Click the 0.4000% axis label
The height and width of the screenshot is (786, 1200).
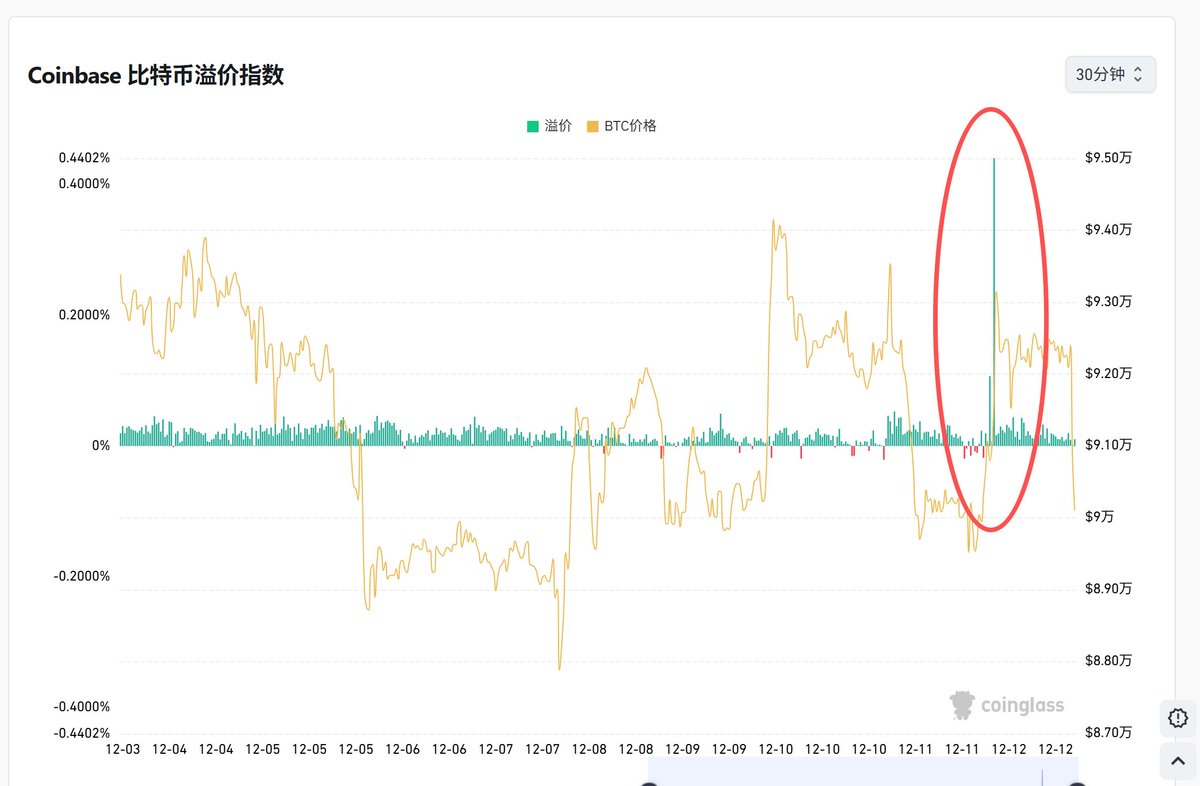(82, 184)
